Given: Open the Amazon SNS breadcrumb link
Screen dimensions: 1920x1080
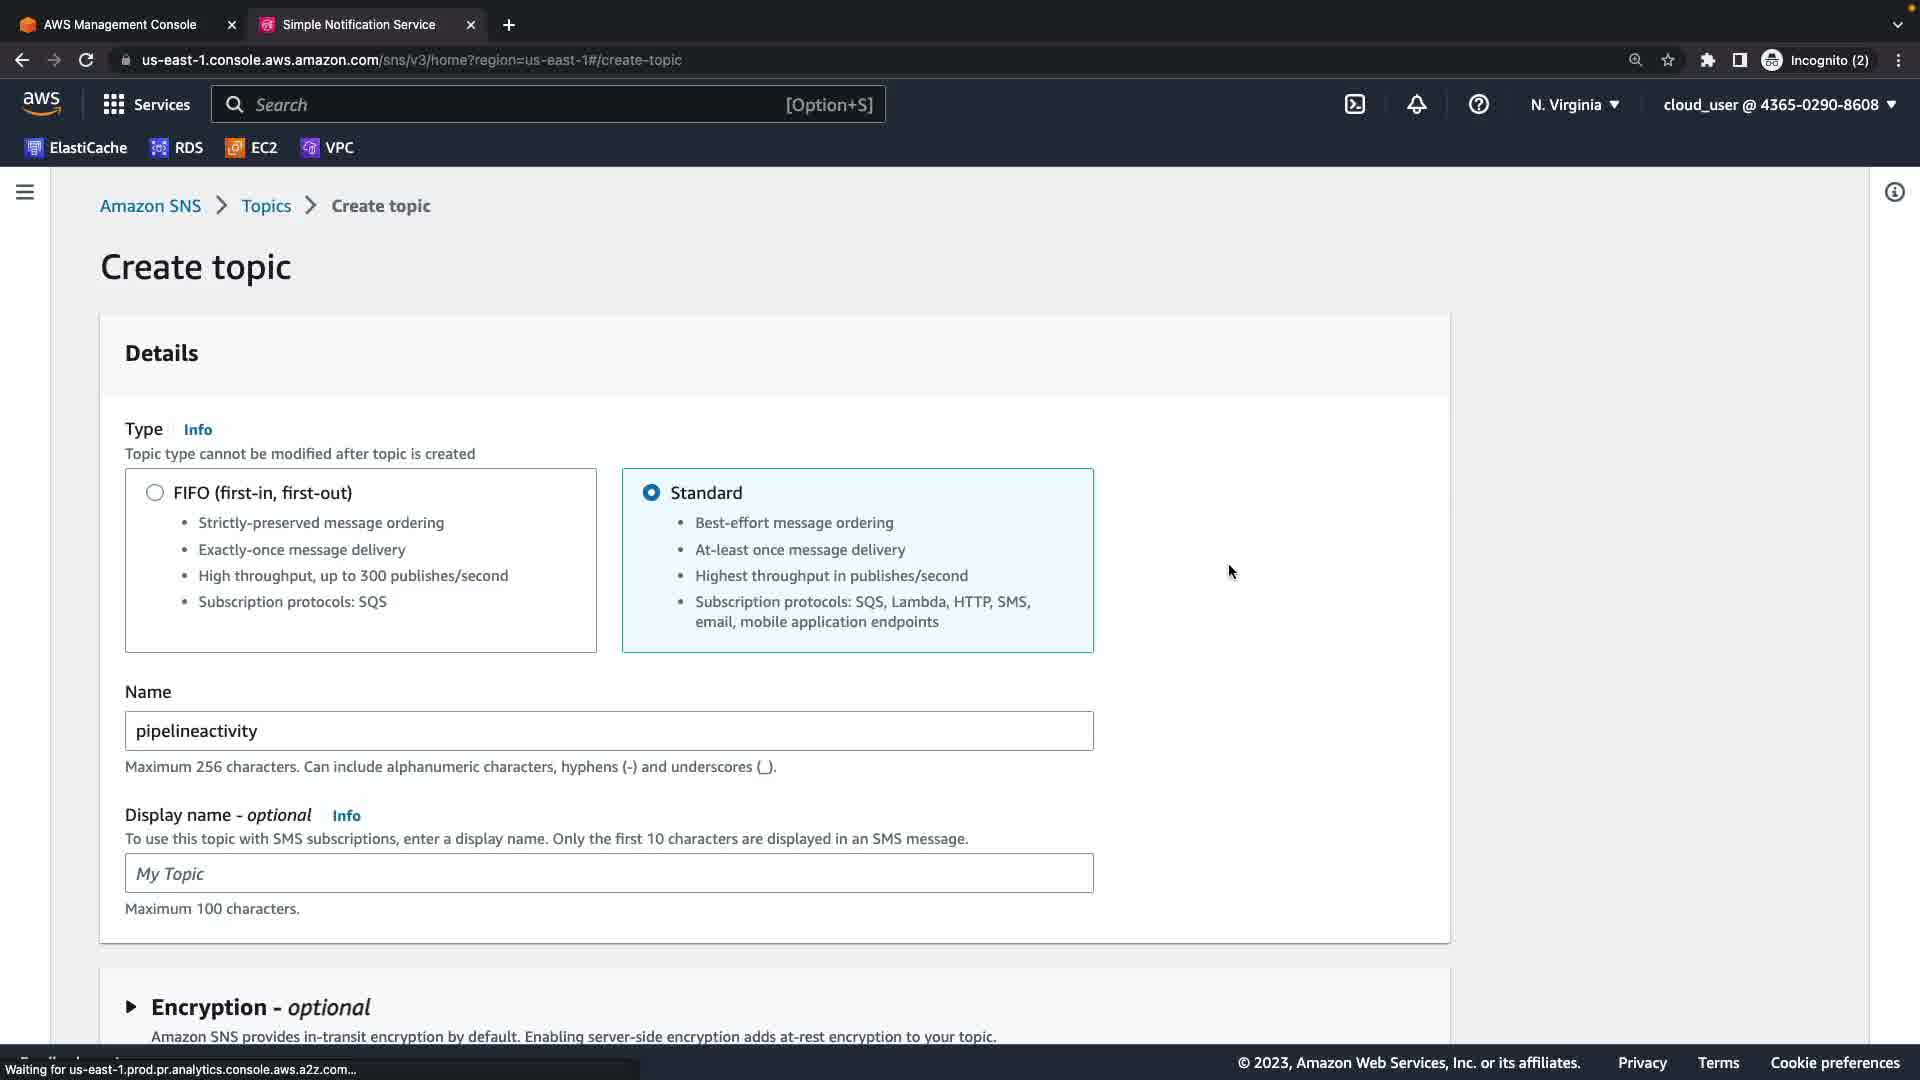Looking at the screenshot, I should point(150,206).
